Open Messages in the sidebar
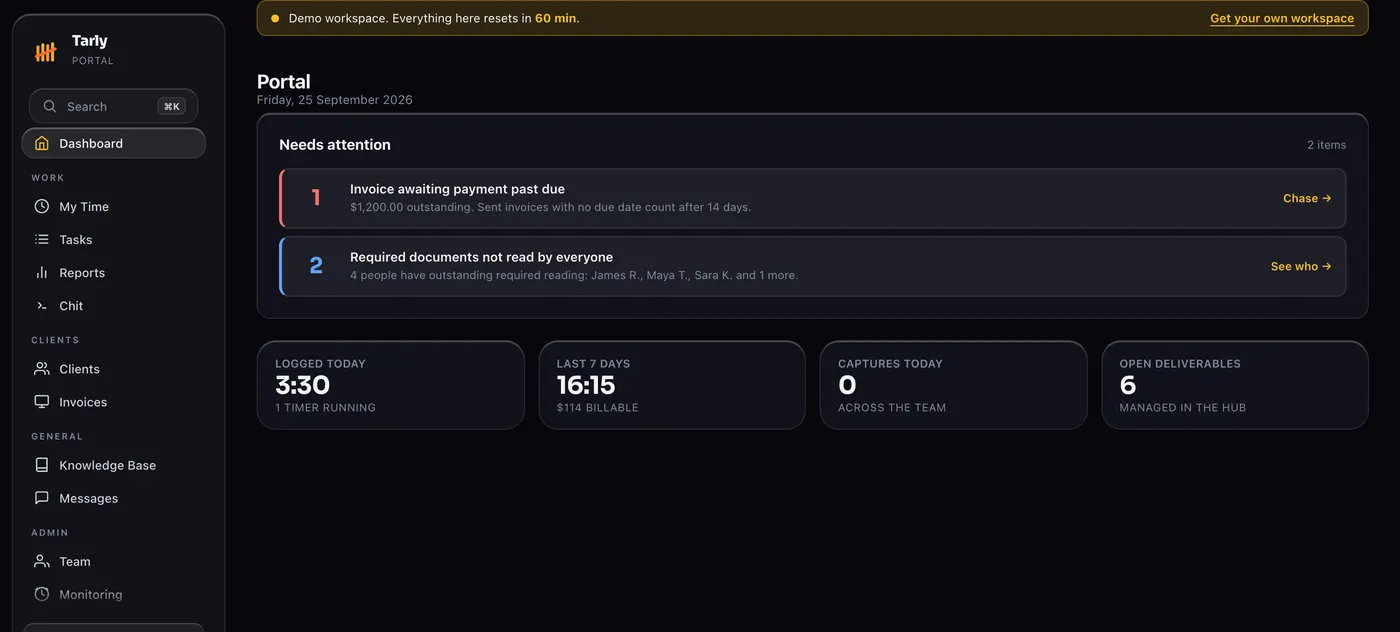Image resolution: width=1400 pixels, height=632 pixels. tap(114, 497)
